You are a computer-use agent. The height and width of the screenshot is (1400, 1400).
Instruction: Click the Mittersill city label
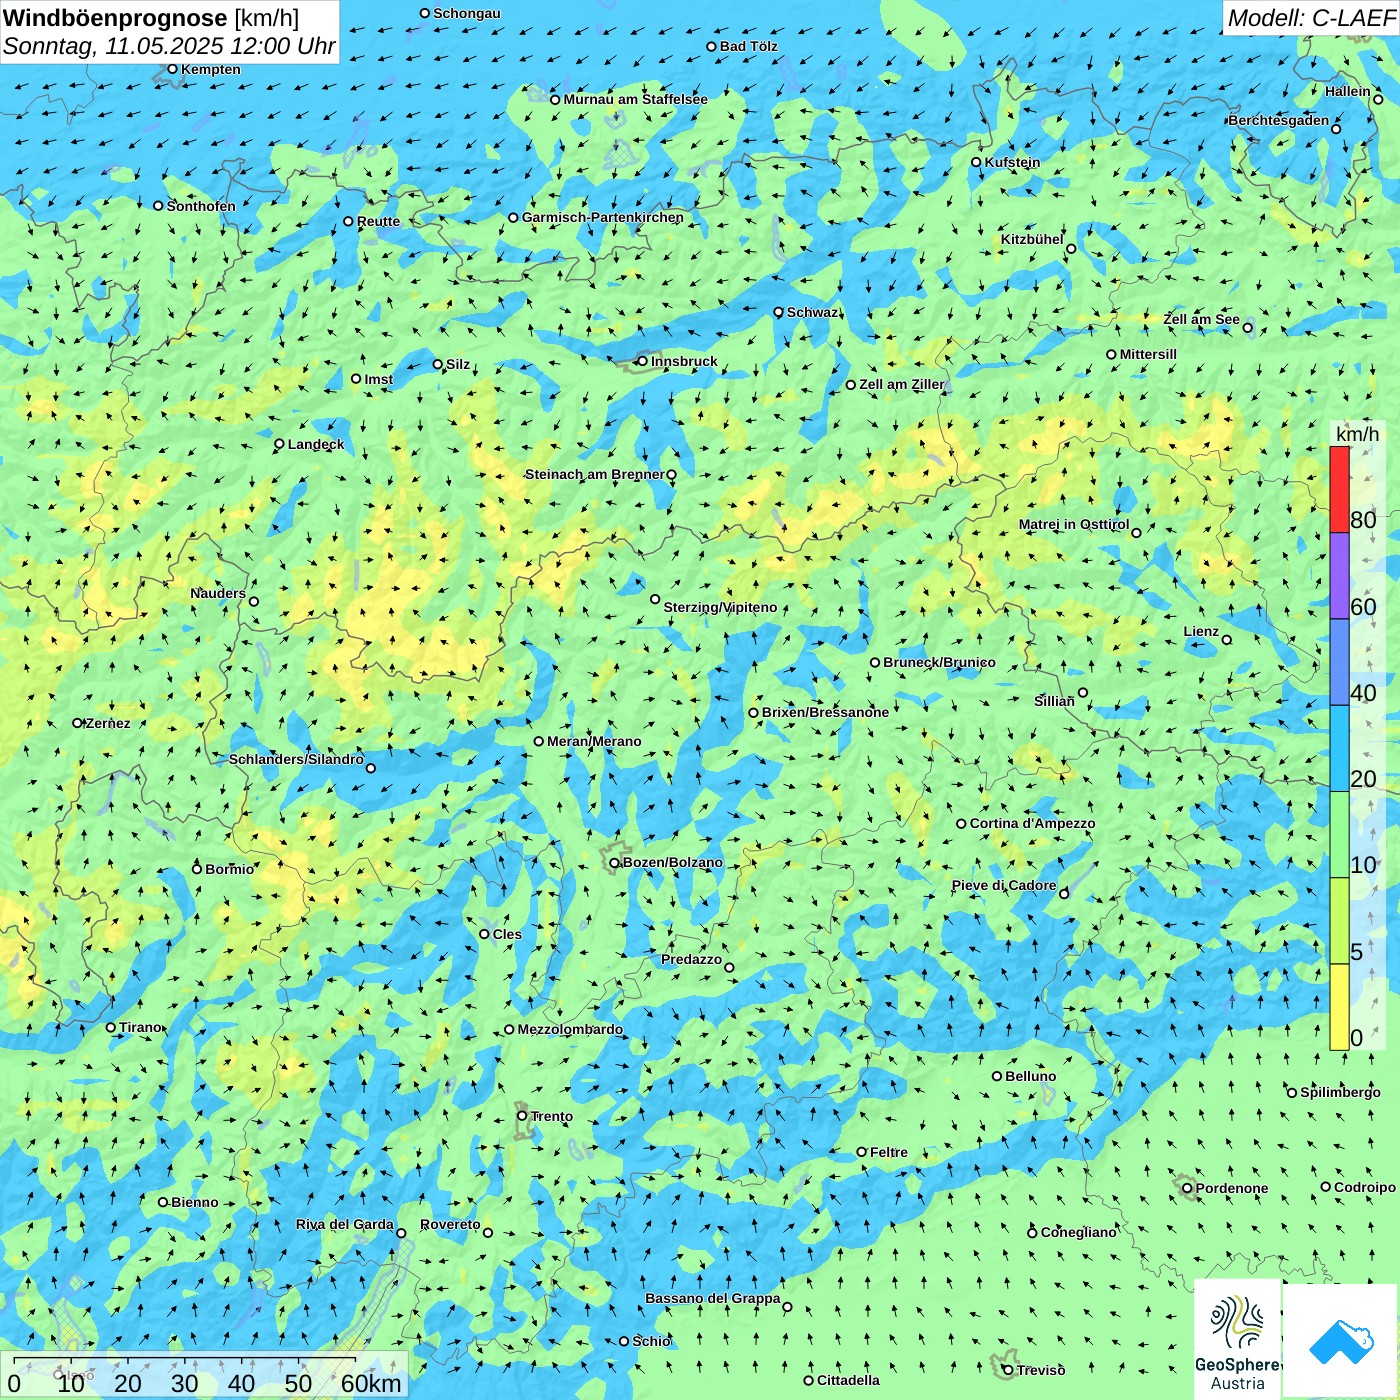coord(1148,354)
